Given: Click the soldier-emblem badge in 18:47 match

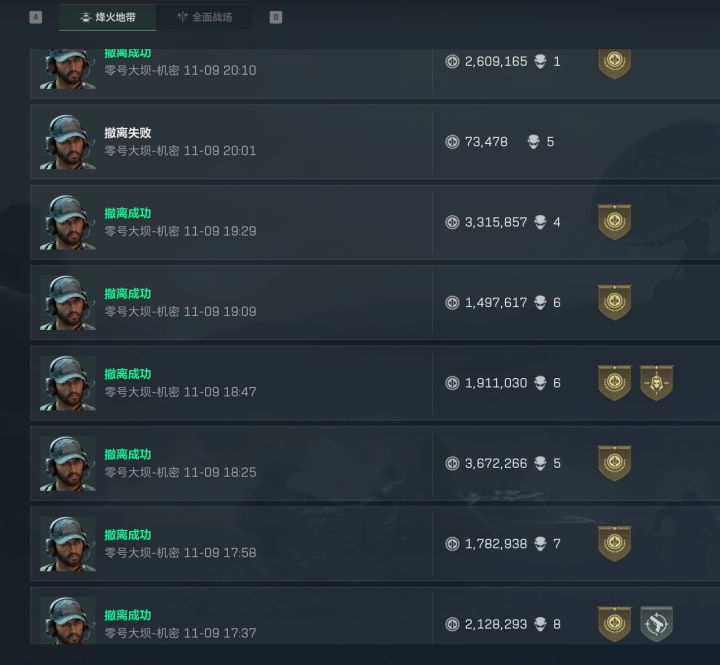Looking at the screenshot, I should click(657, 383).
